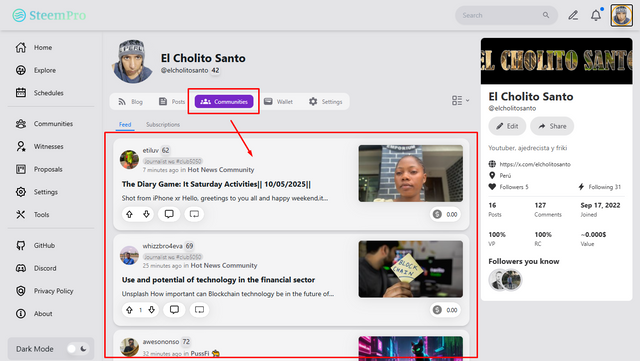
Task: Open etiluv's author profile link
Action: [150, 150]
